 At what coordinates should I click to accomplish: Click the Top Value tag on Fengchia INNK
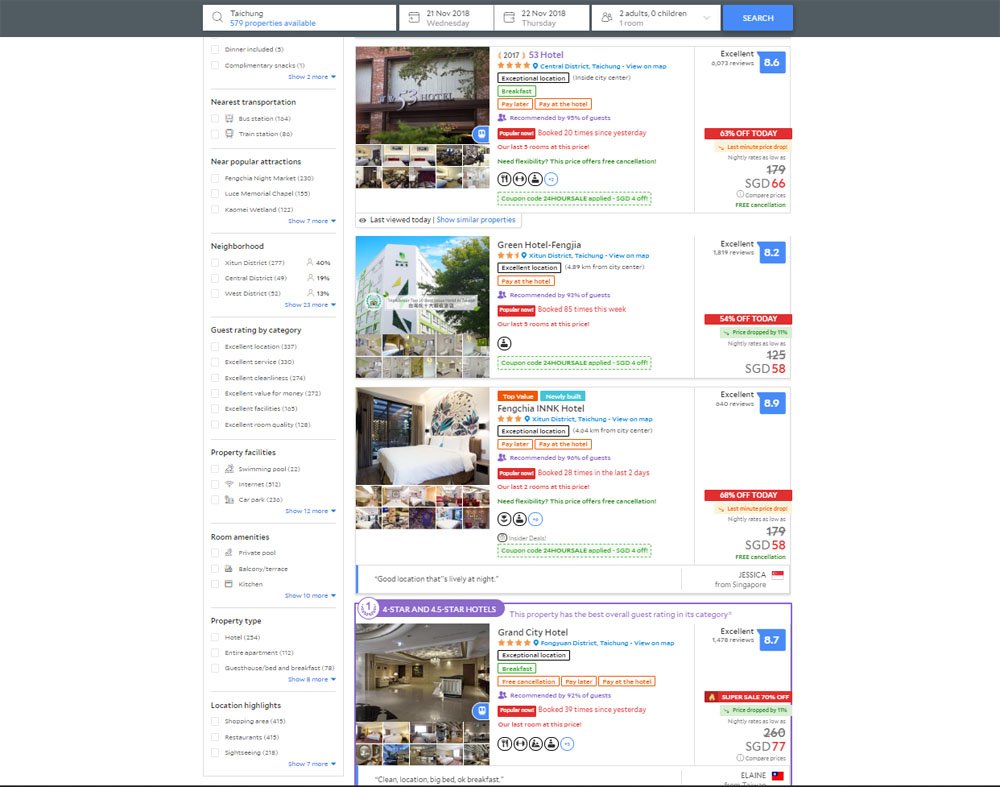pos(517,396)
